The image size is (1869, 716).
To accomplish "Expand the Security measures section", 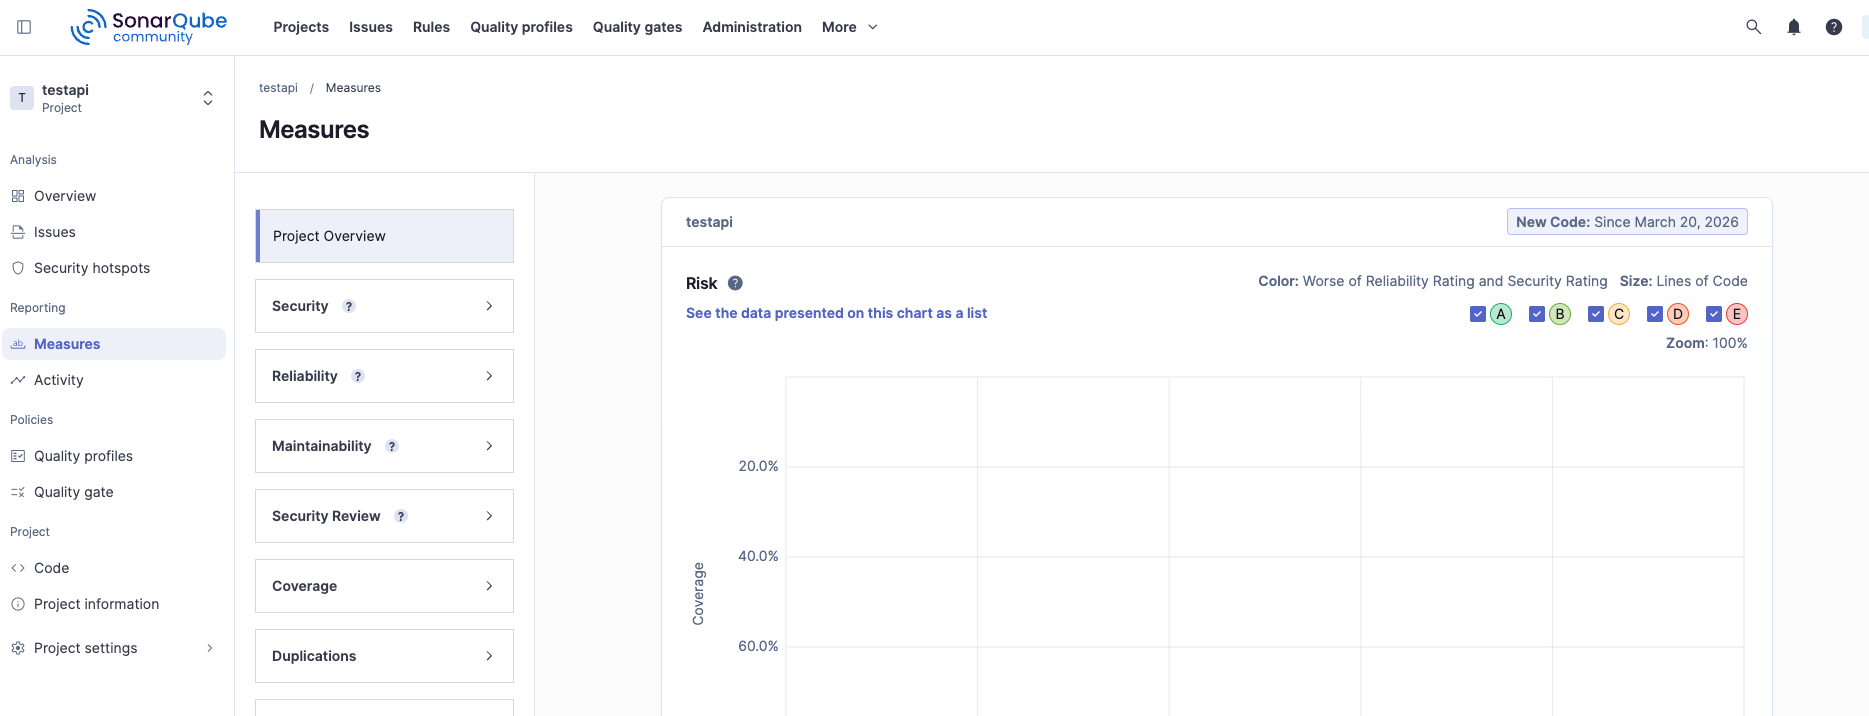I will pos(384,306).
